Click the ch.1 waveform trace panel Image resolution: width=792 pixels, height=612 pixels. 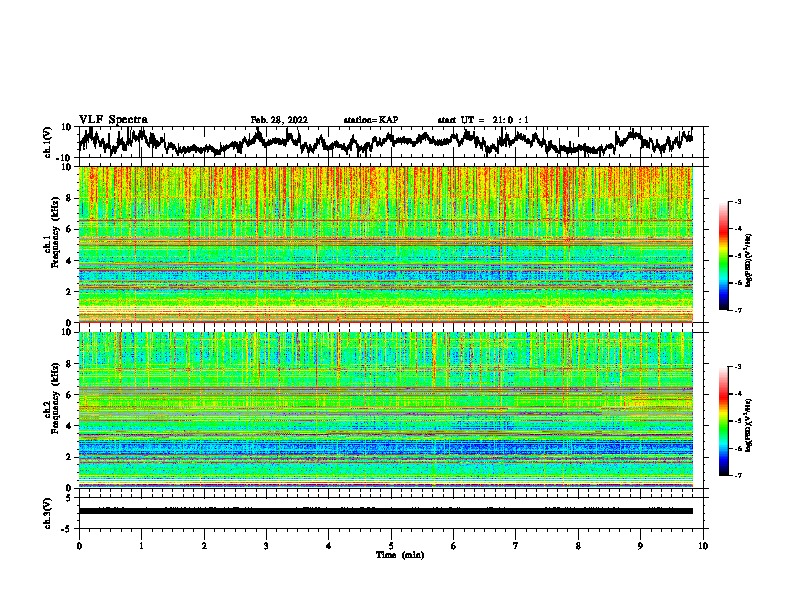pyautogui.click(x=391, y=142)
